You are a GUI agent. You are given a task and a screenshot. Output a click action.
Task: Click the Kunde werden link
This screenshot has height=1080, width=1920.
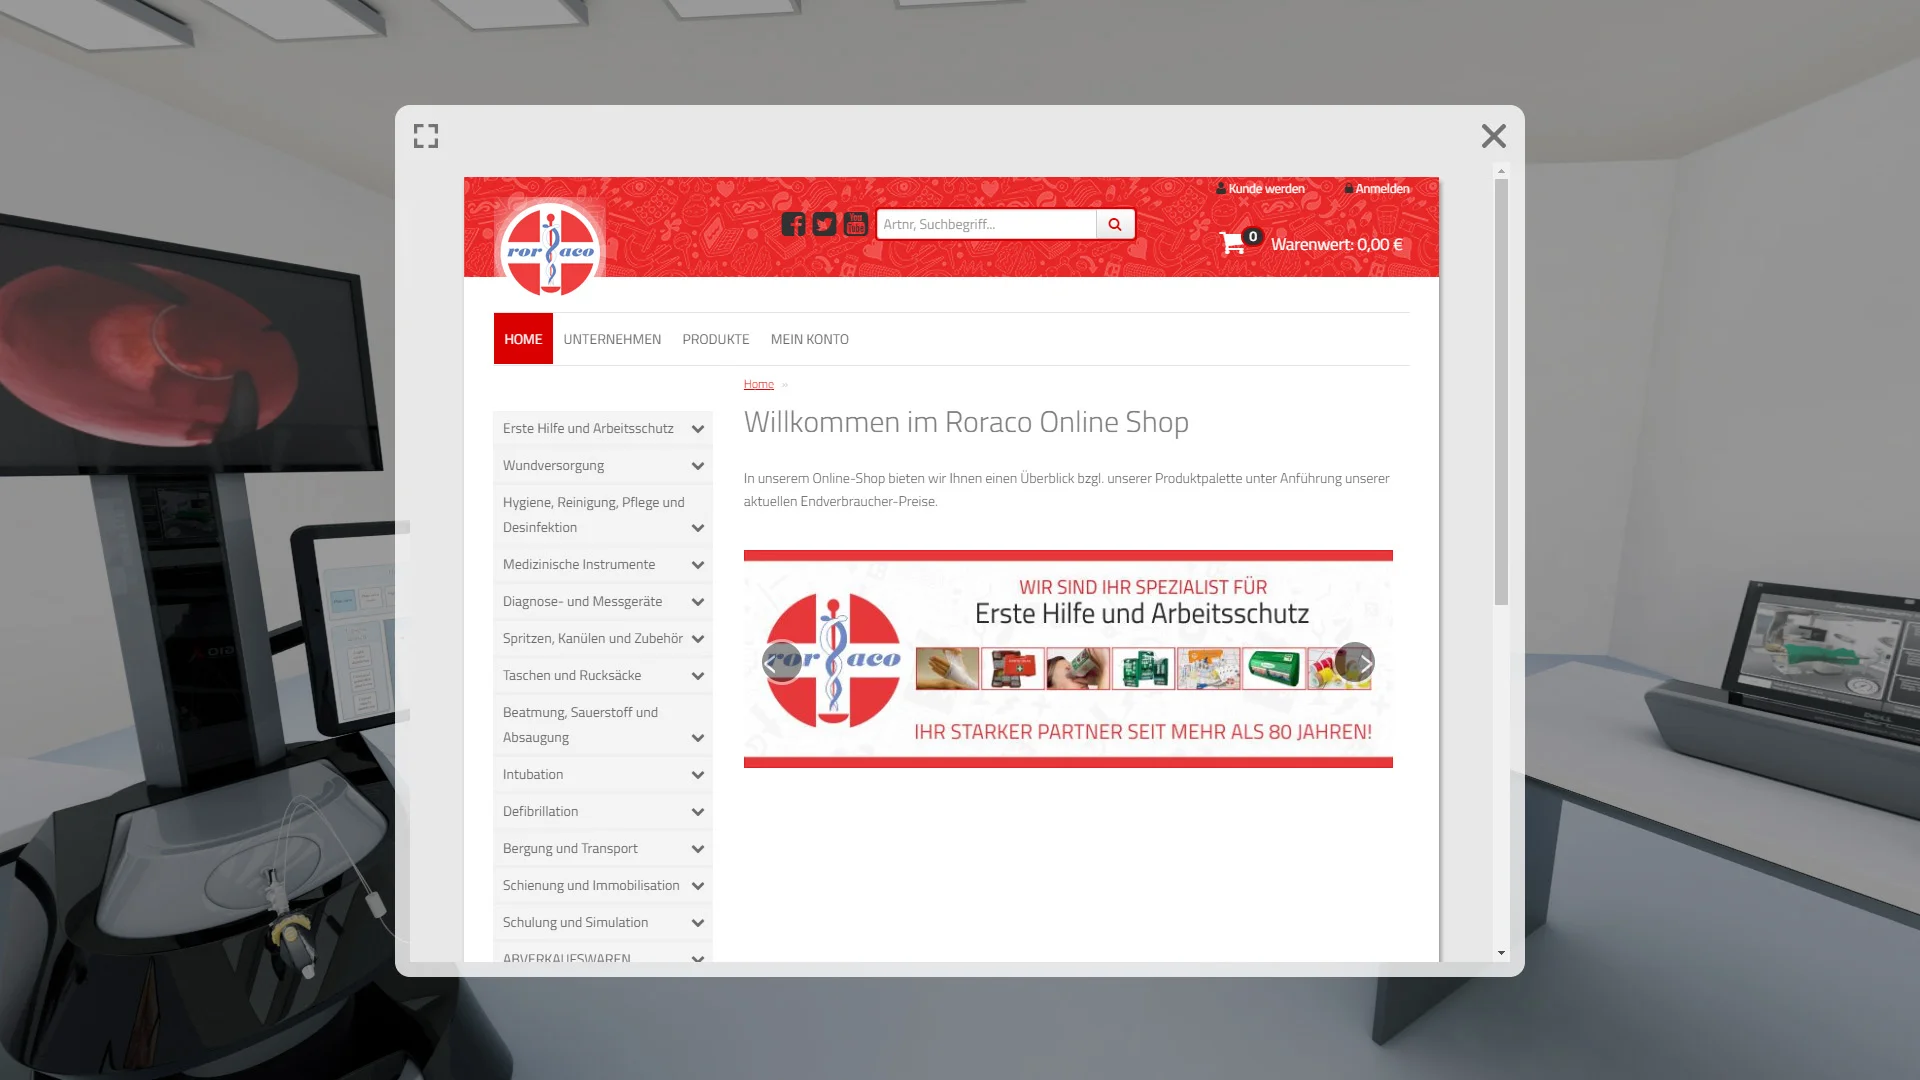[x=1266, y=188]
